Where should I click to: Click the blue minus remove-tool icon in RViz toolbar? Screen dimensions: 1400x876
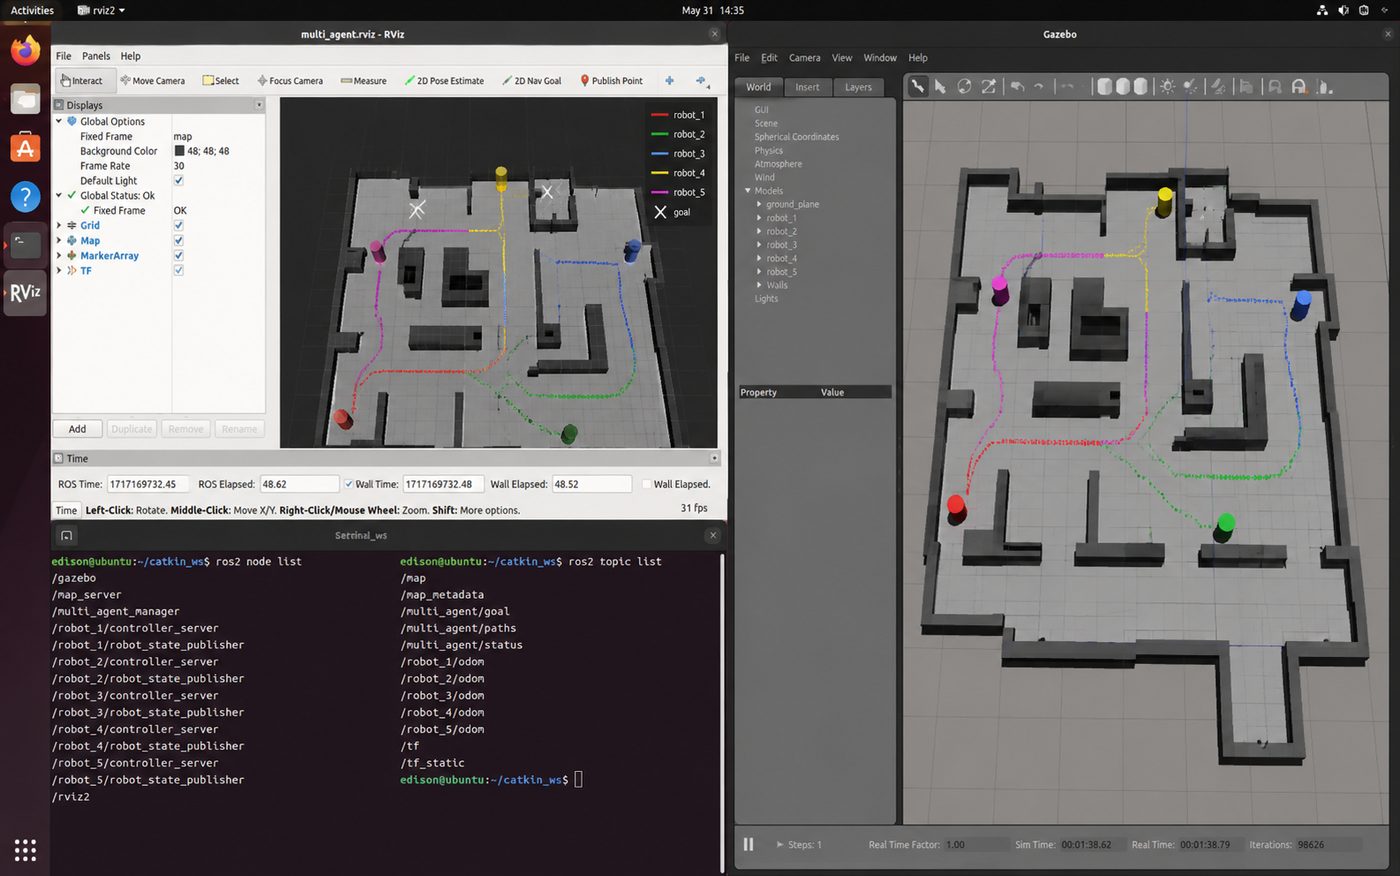(x=702, y=81)
